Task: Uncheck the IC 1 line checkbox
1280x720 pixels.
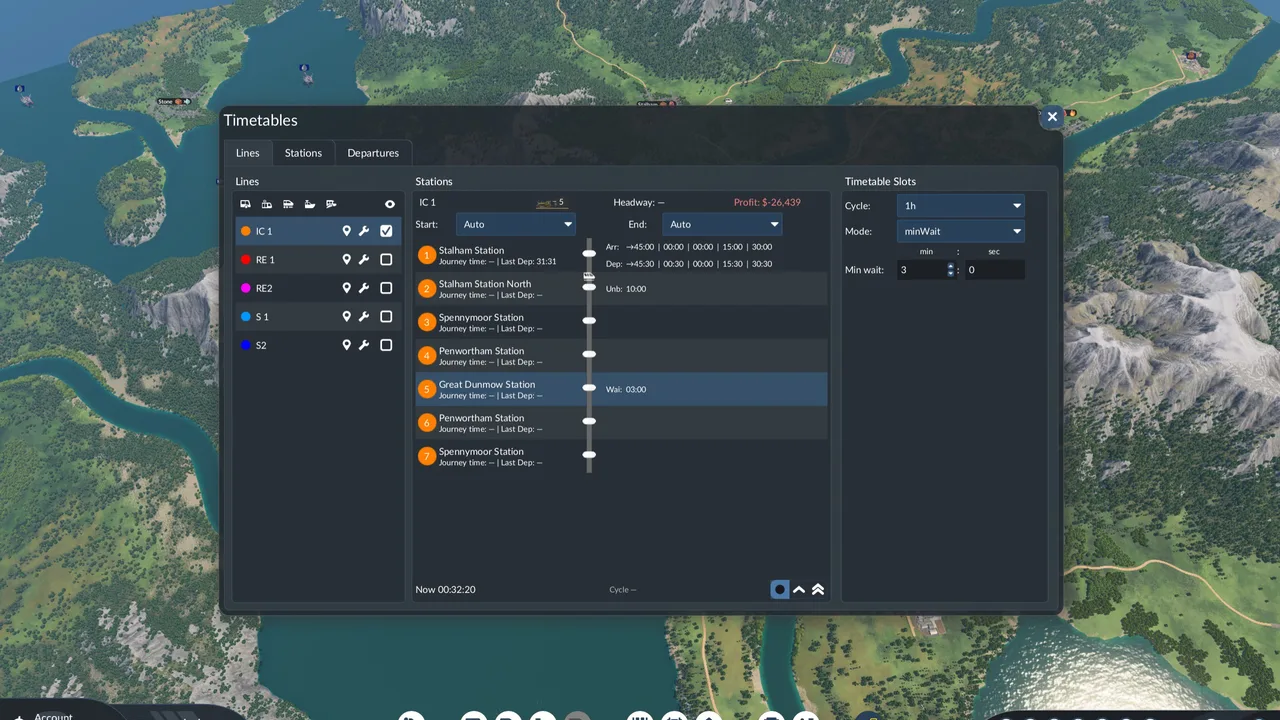Action: [386, 231]
